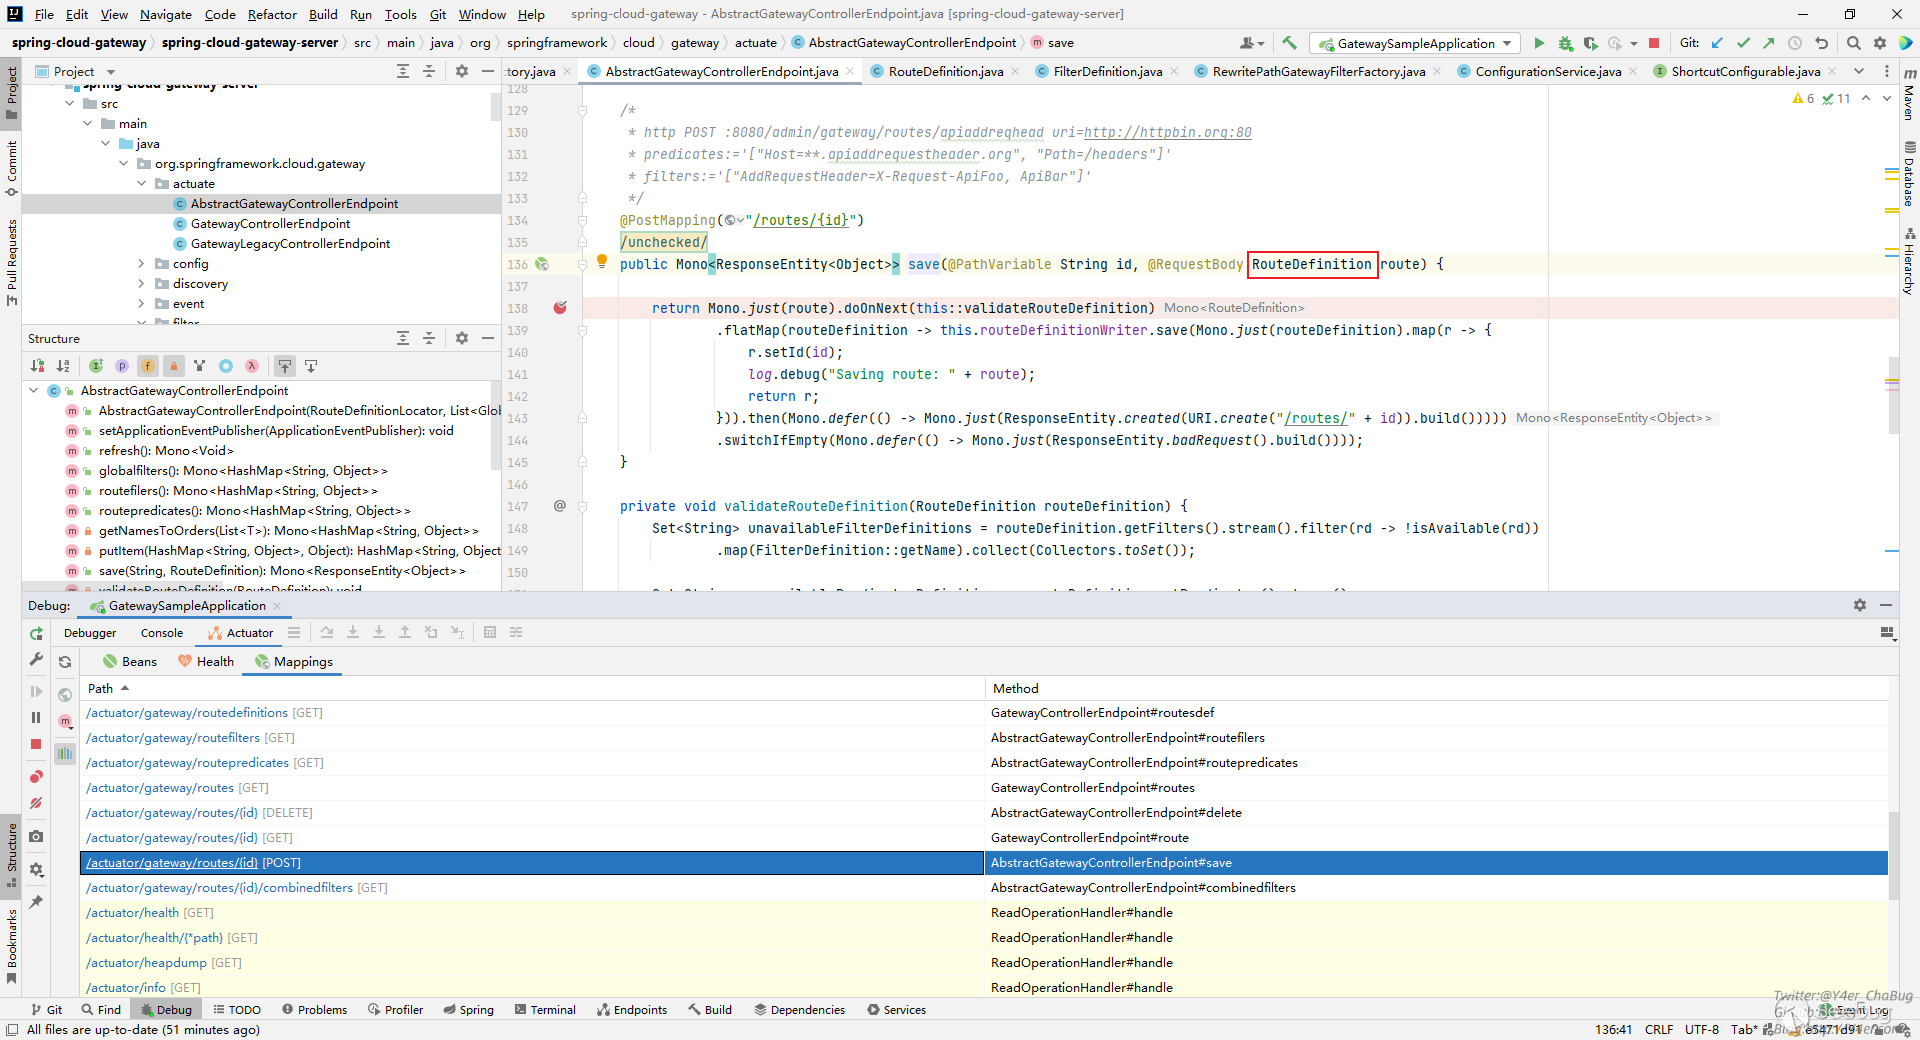Open Search Everywhere magnifier icon
The image size is (1920, 1040).
pos(1853,43)
